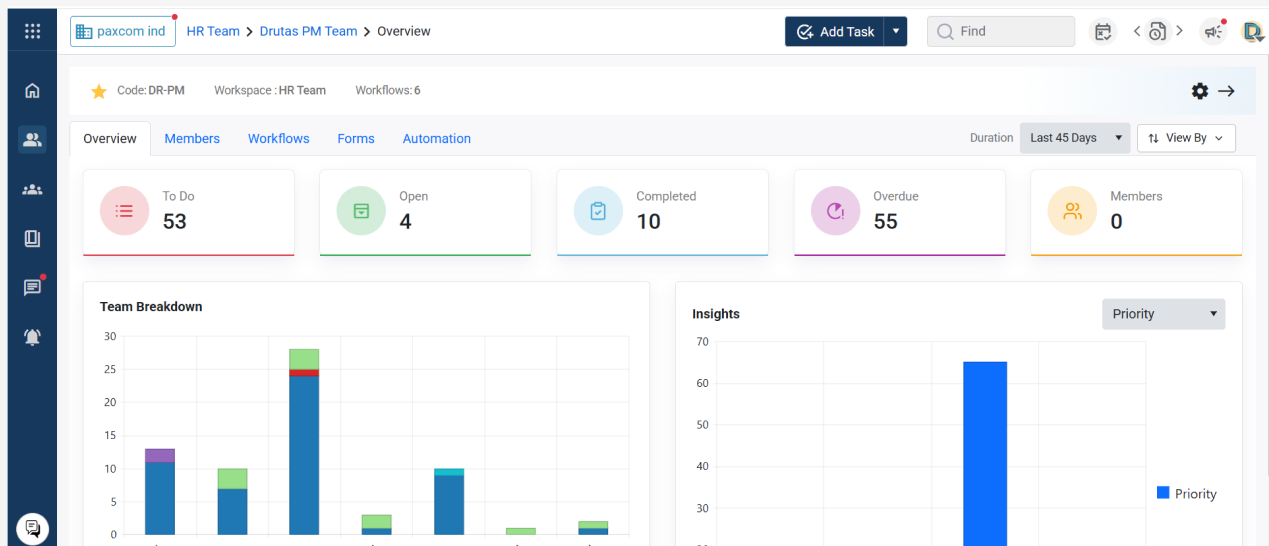This screenshot has width=1269, height=546.
Task: Switch to the Automation tab
Action: (x=436, y=139)
